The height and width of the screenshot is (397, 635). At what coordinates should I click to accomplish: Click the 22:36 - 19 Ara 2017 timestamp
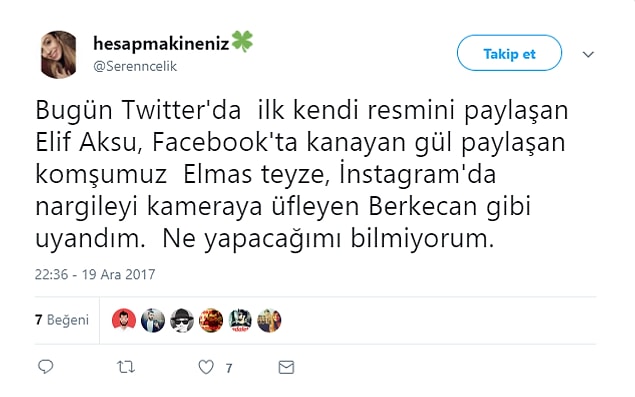[x=95, y=274]
